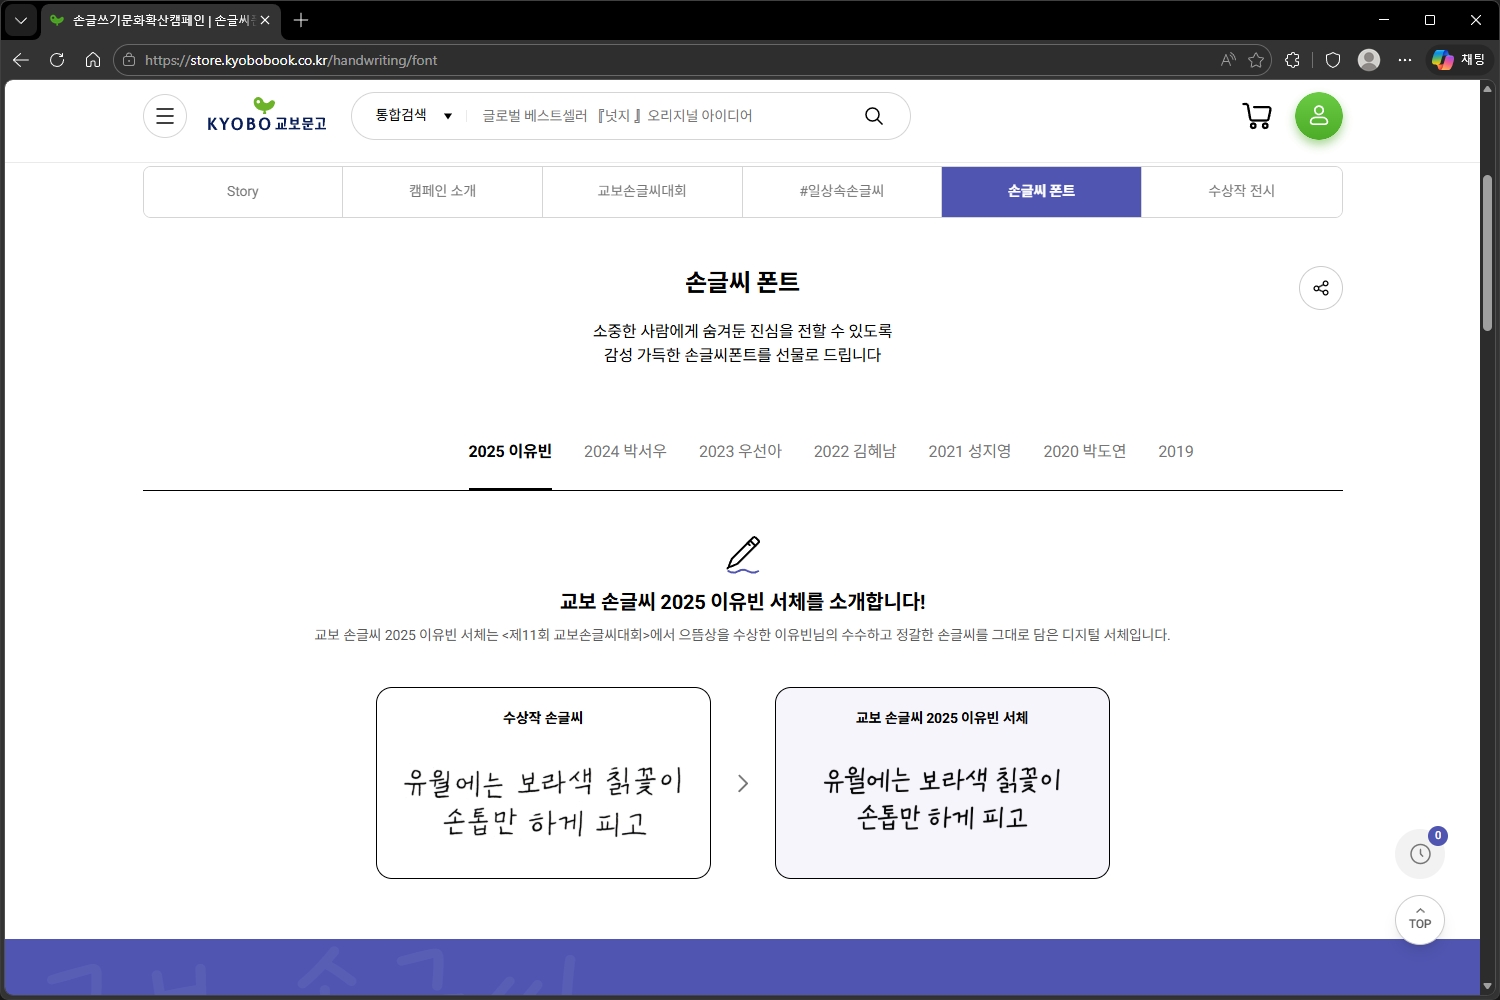Share this page via share icon

[x=1321, y=288]
